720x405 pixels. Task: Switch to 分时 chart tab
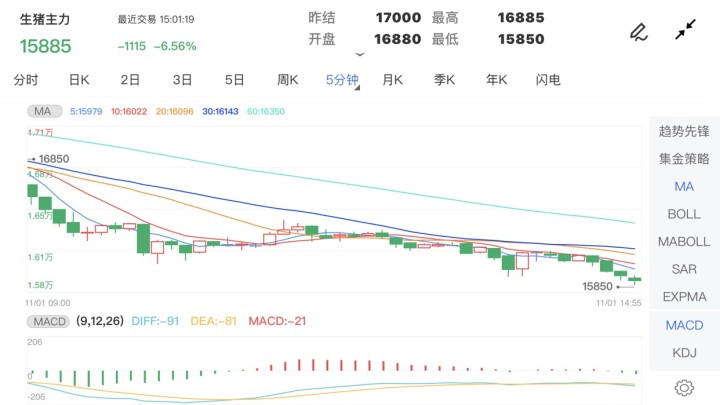26,80
